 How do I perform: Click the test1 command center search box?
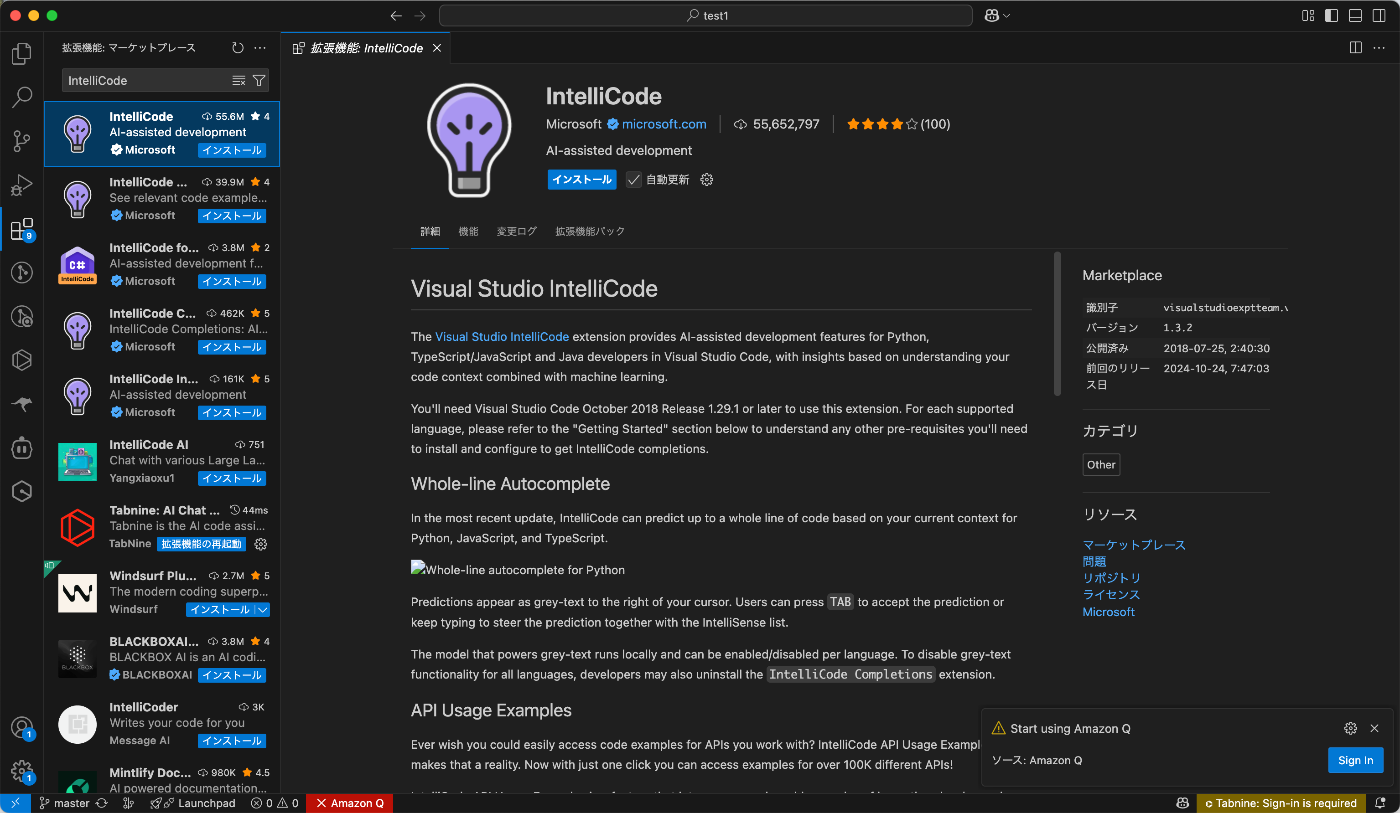coord(706,15)
